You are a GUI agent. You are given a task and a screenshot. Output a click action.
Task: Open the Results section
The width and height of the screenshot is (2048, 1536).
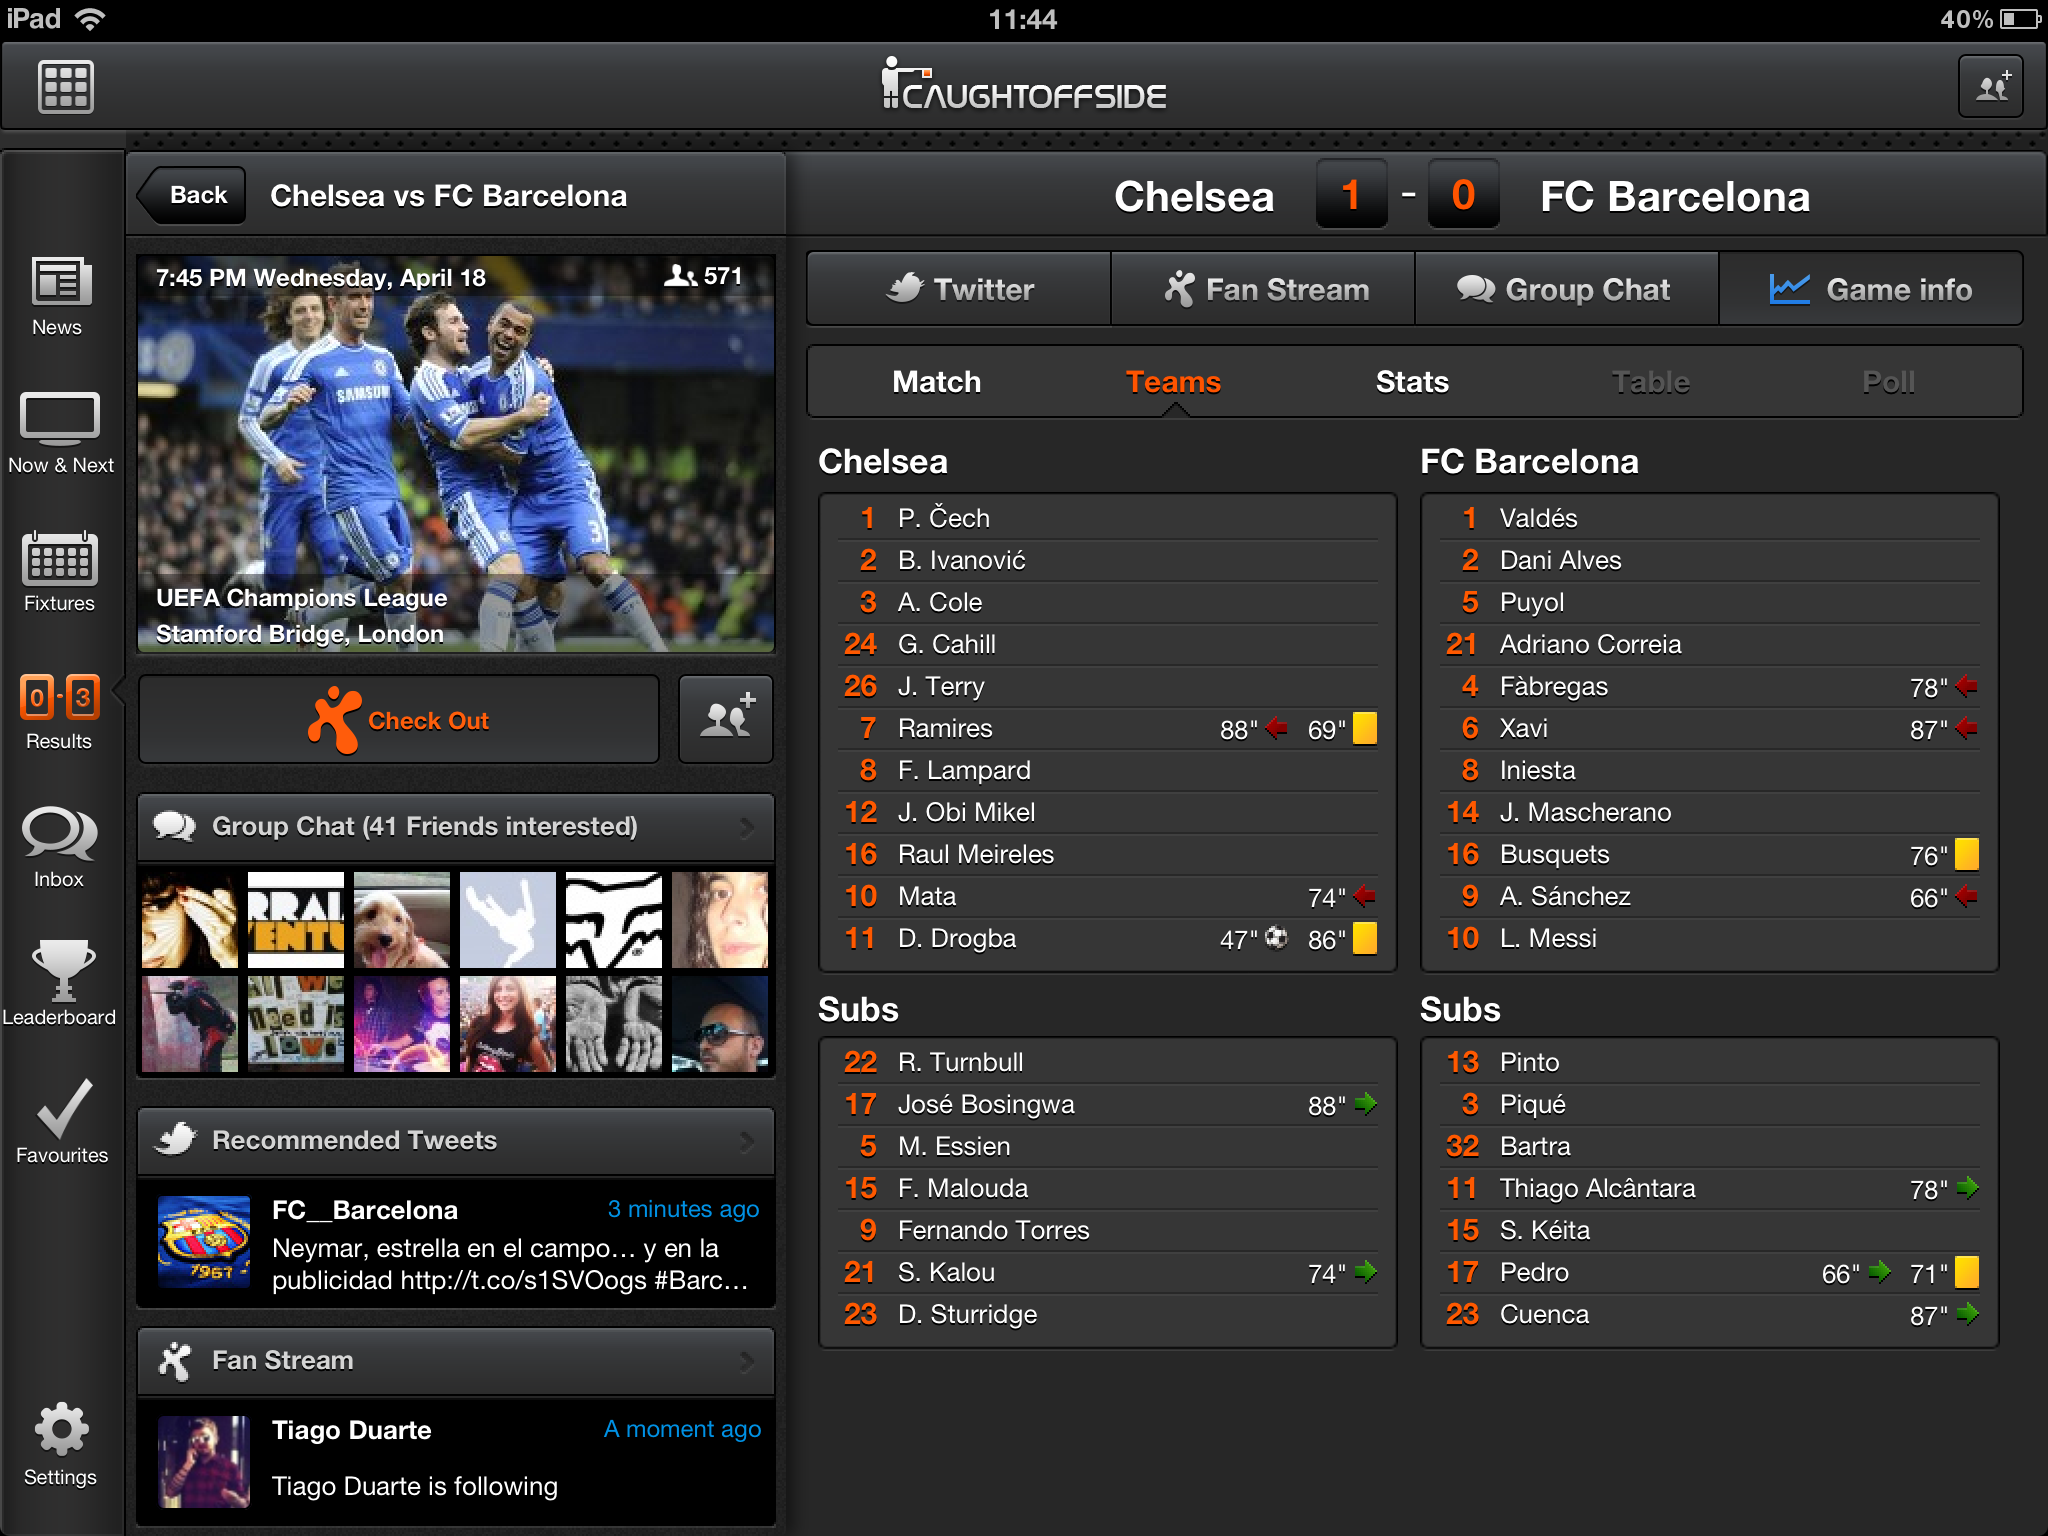tap(59, 711)
